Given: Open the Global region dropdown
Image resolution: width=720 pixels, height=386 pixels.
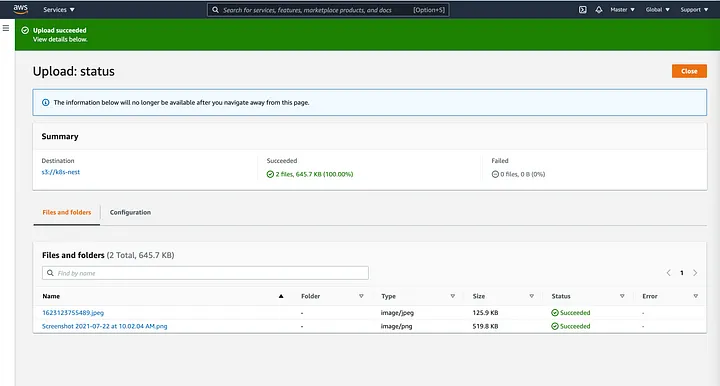Looking at the screenshot, I should coord(658,10).
